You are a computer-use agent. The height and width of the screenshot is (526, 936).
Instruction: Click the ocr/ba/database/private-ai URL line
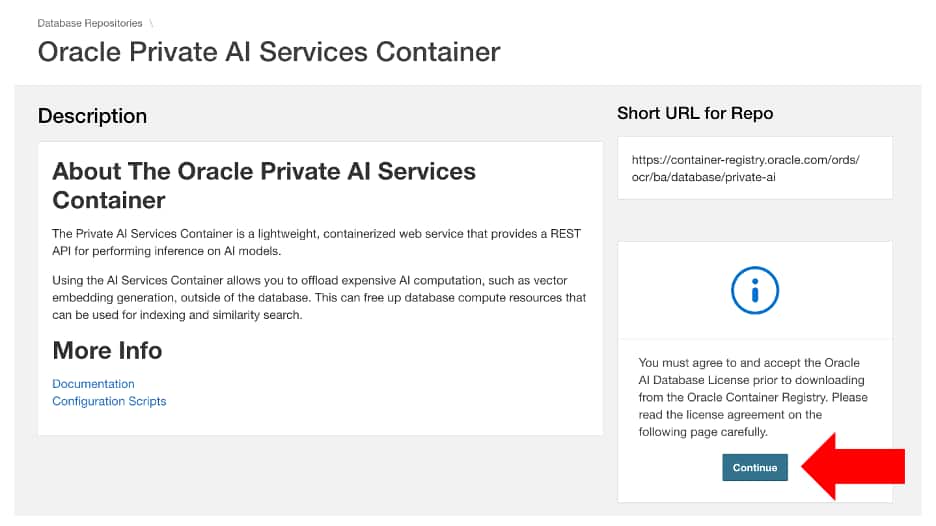pyautogui.click(x=704, y=177)
